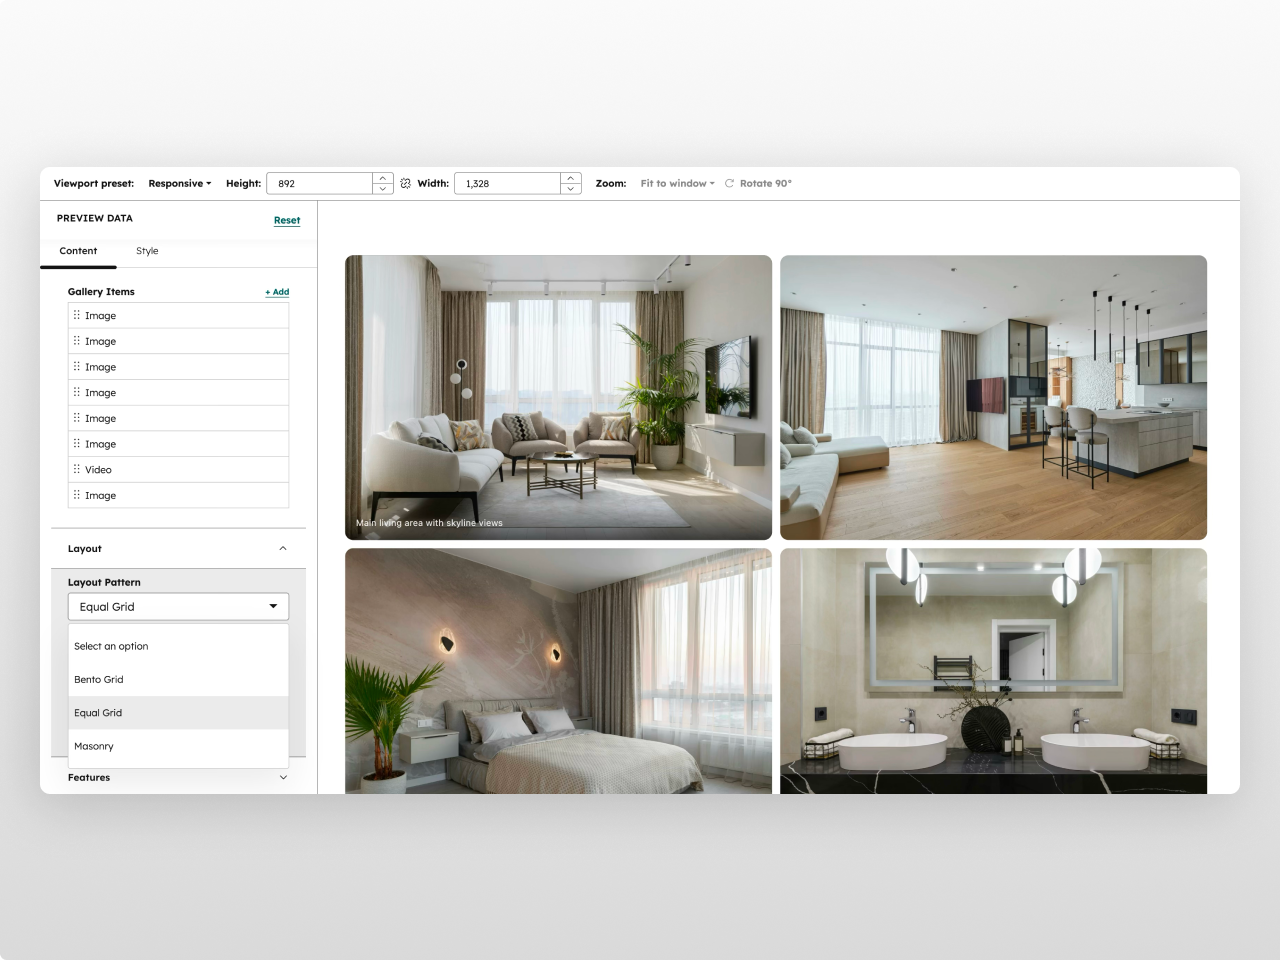
Task: Open the Layout Pattern combo box
Action: [178, 606]
